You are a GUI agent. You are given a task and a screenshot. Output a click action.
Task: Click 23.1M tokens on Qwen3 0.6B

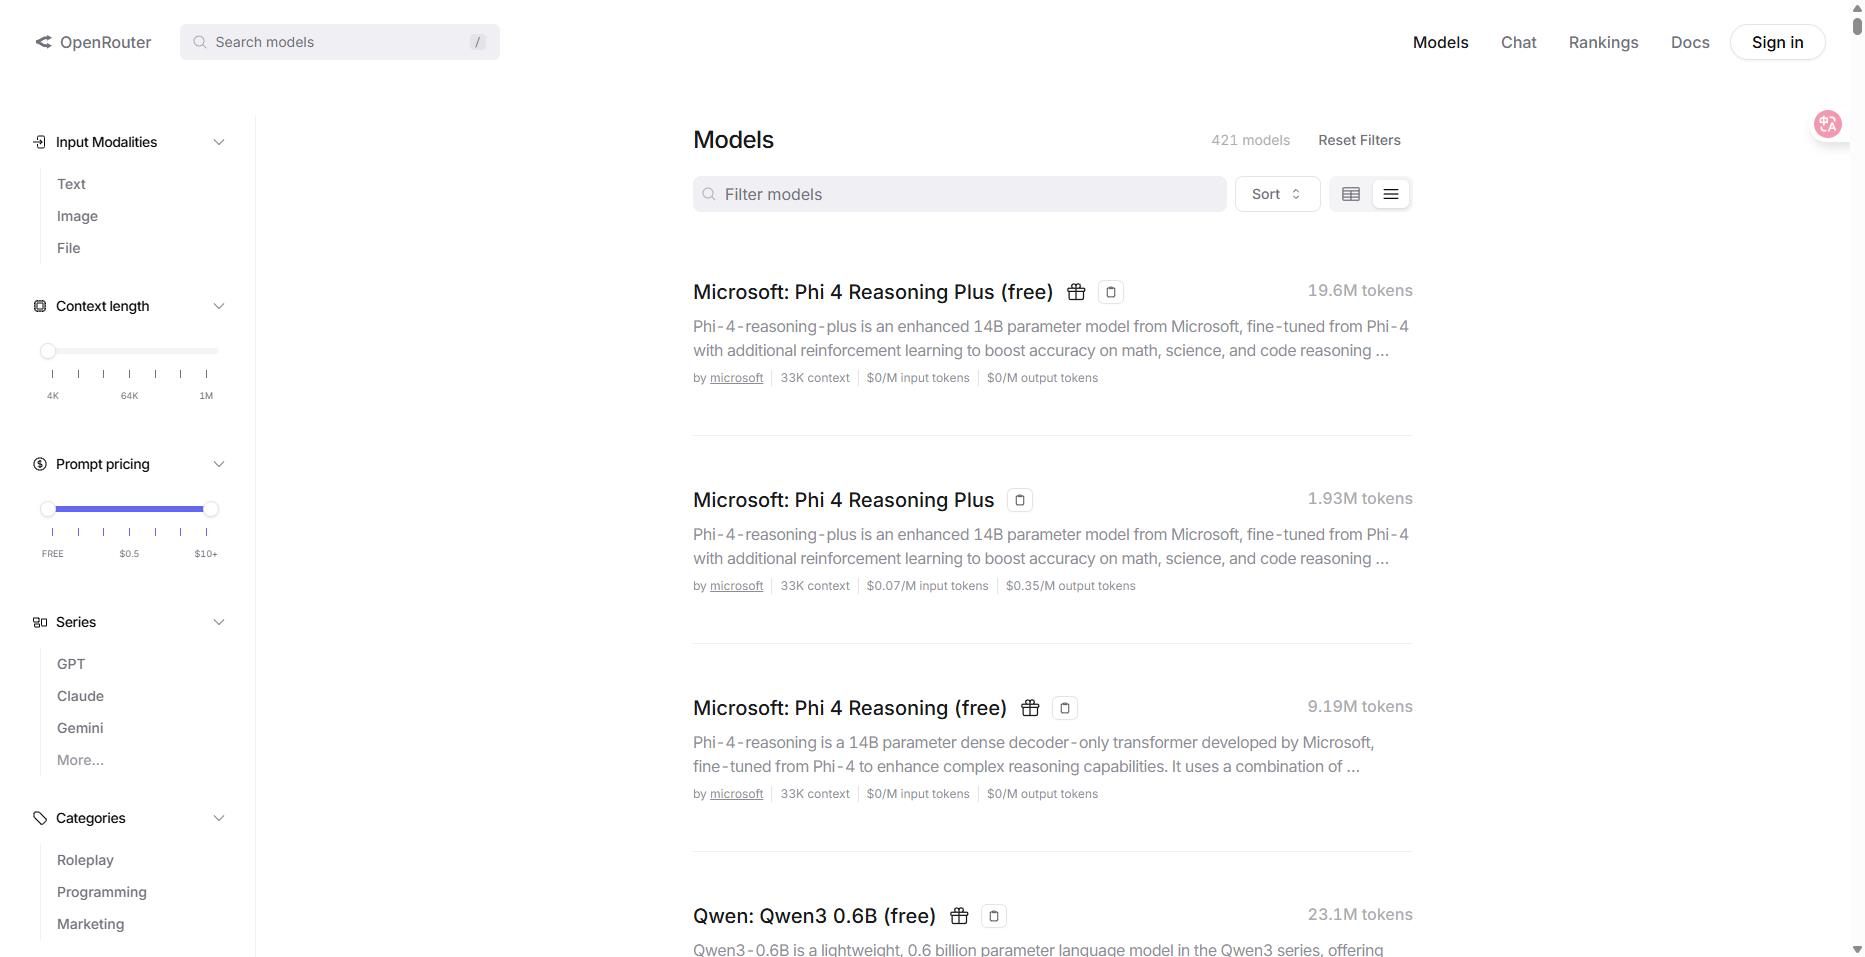pos(1360,915)
